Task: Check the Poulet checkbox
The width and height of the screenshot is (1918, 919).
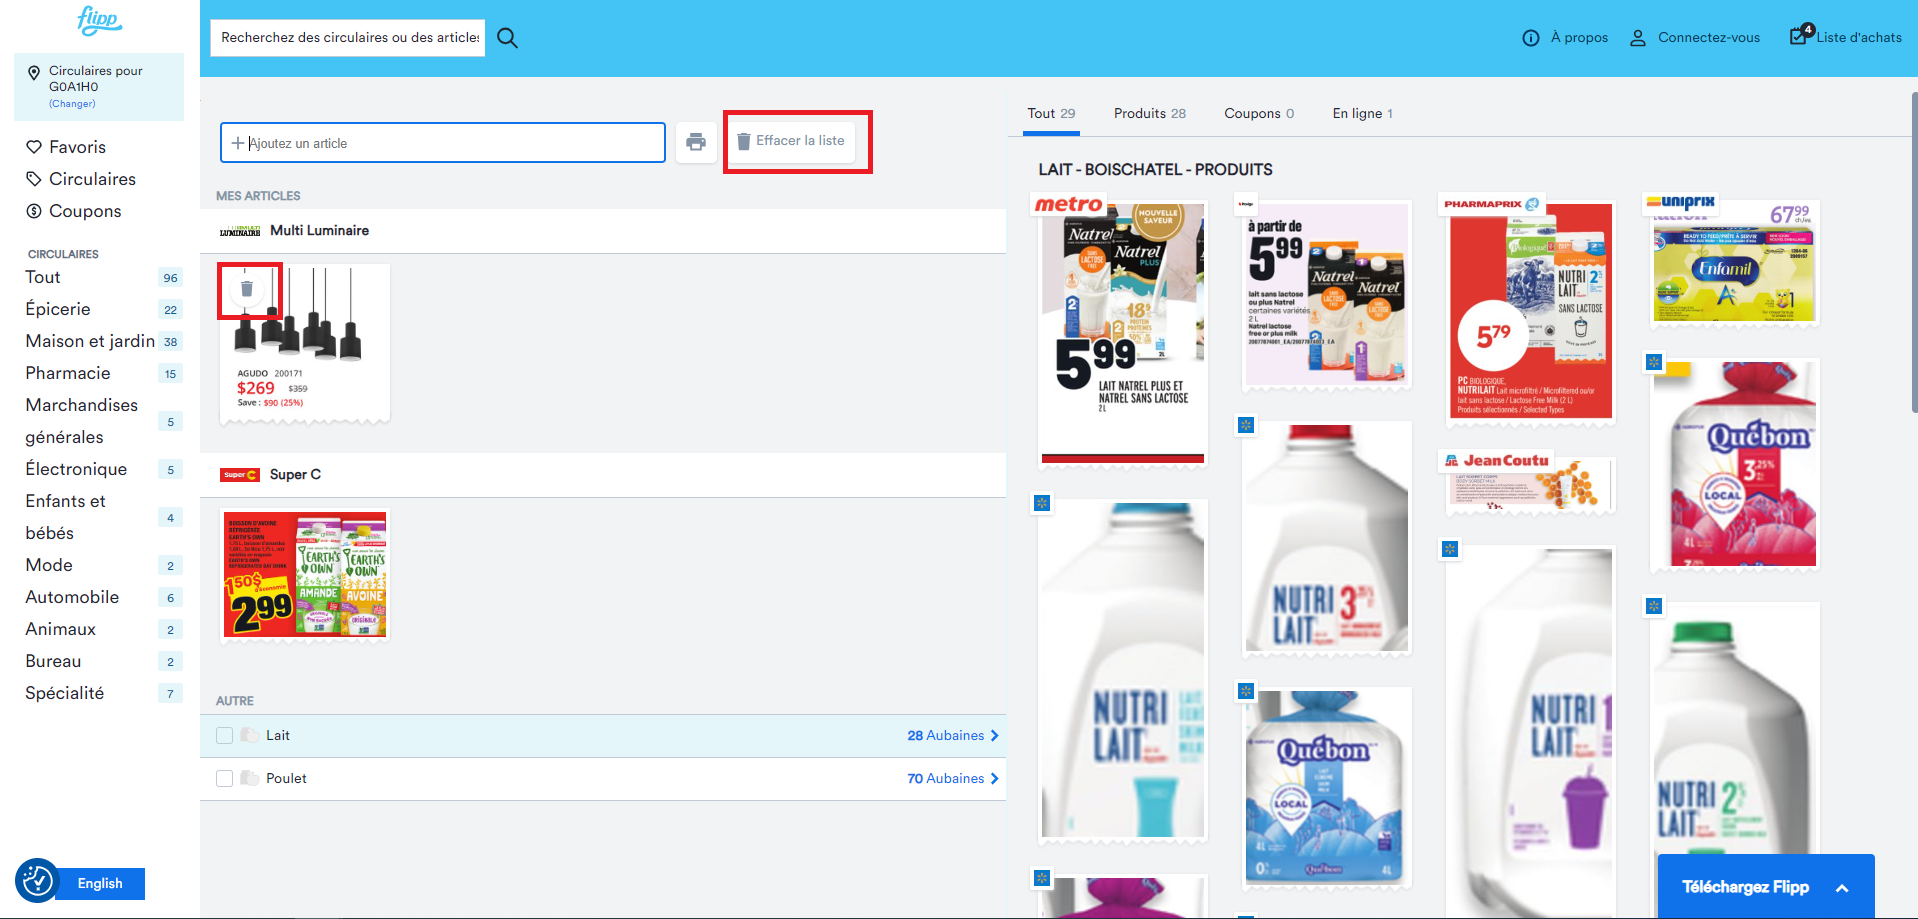Action: point(224,778)
